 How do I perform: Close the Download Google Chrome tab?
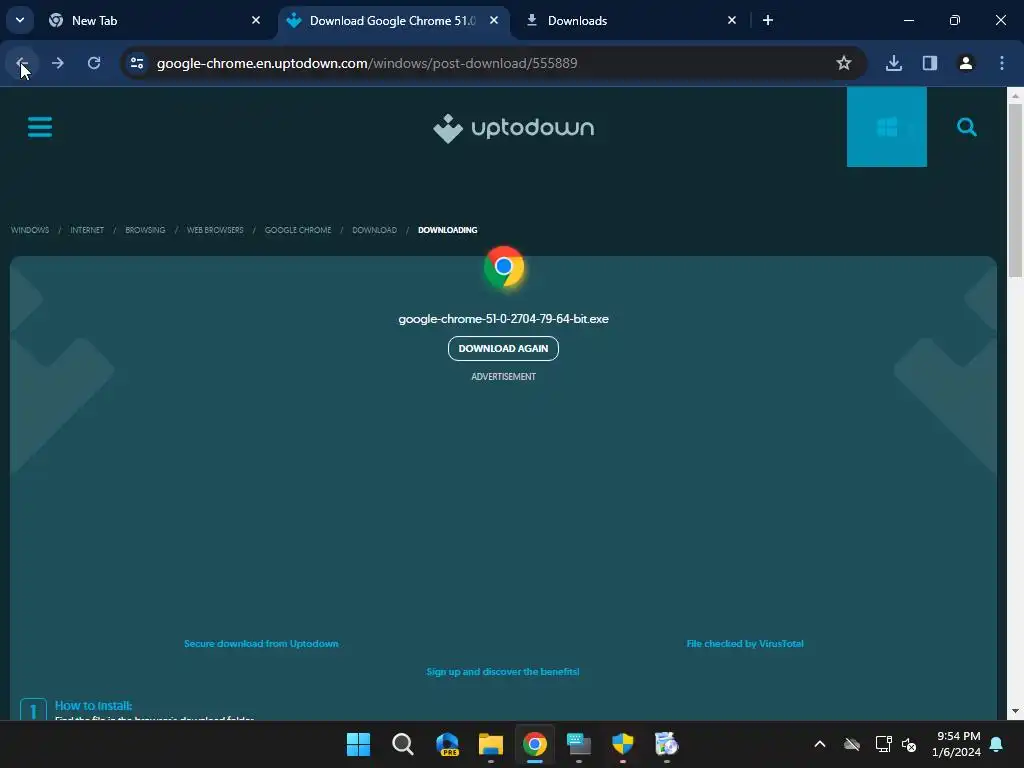[x=494, y=21]
